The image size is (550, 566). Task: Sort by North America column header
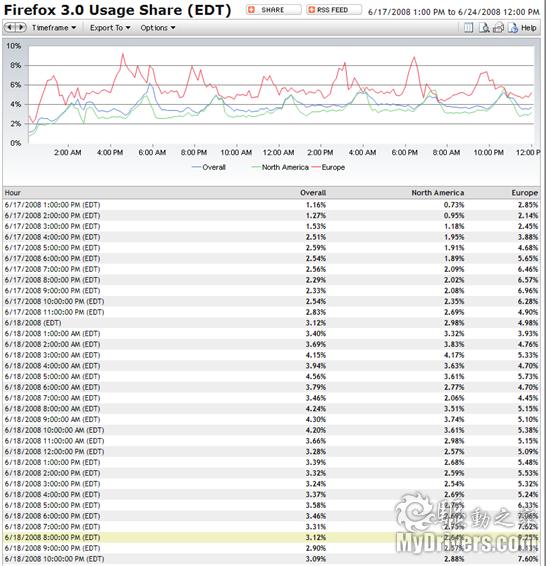(438, 193)
